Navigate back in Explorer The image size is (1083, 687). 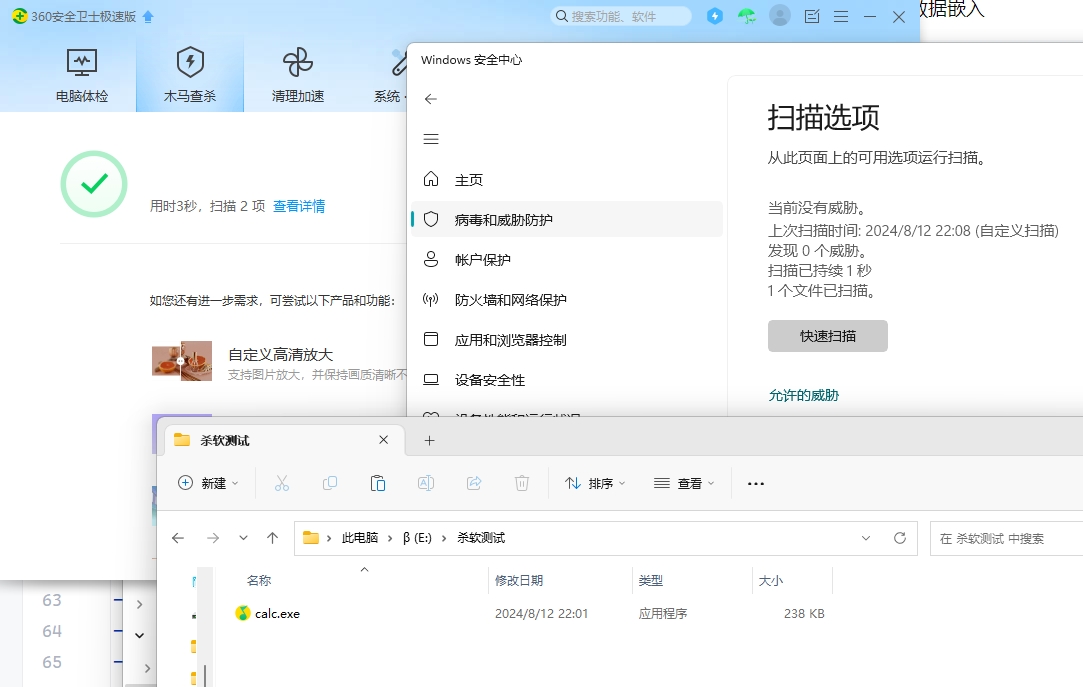[x=178, y=538]
